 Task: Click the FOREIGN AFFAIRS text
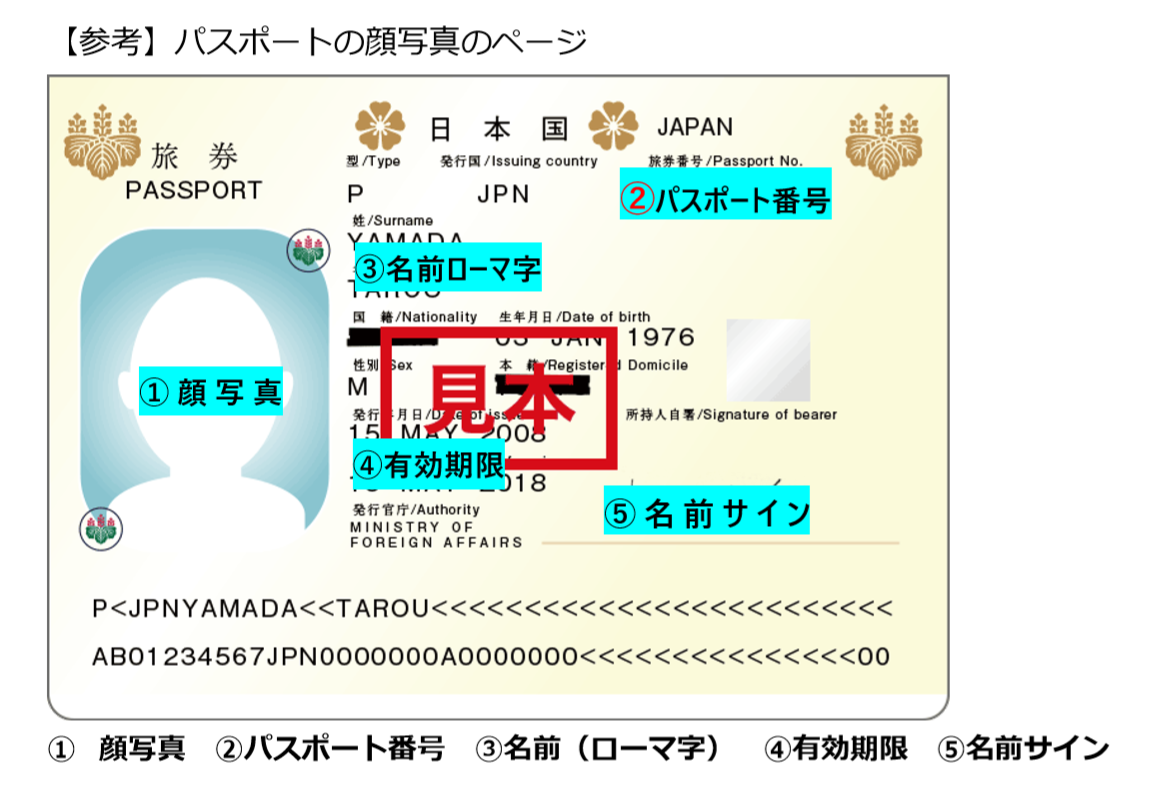coord(436,542)
